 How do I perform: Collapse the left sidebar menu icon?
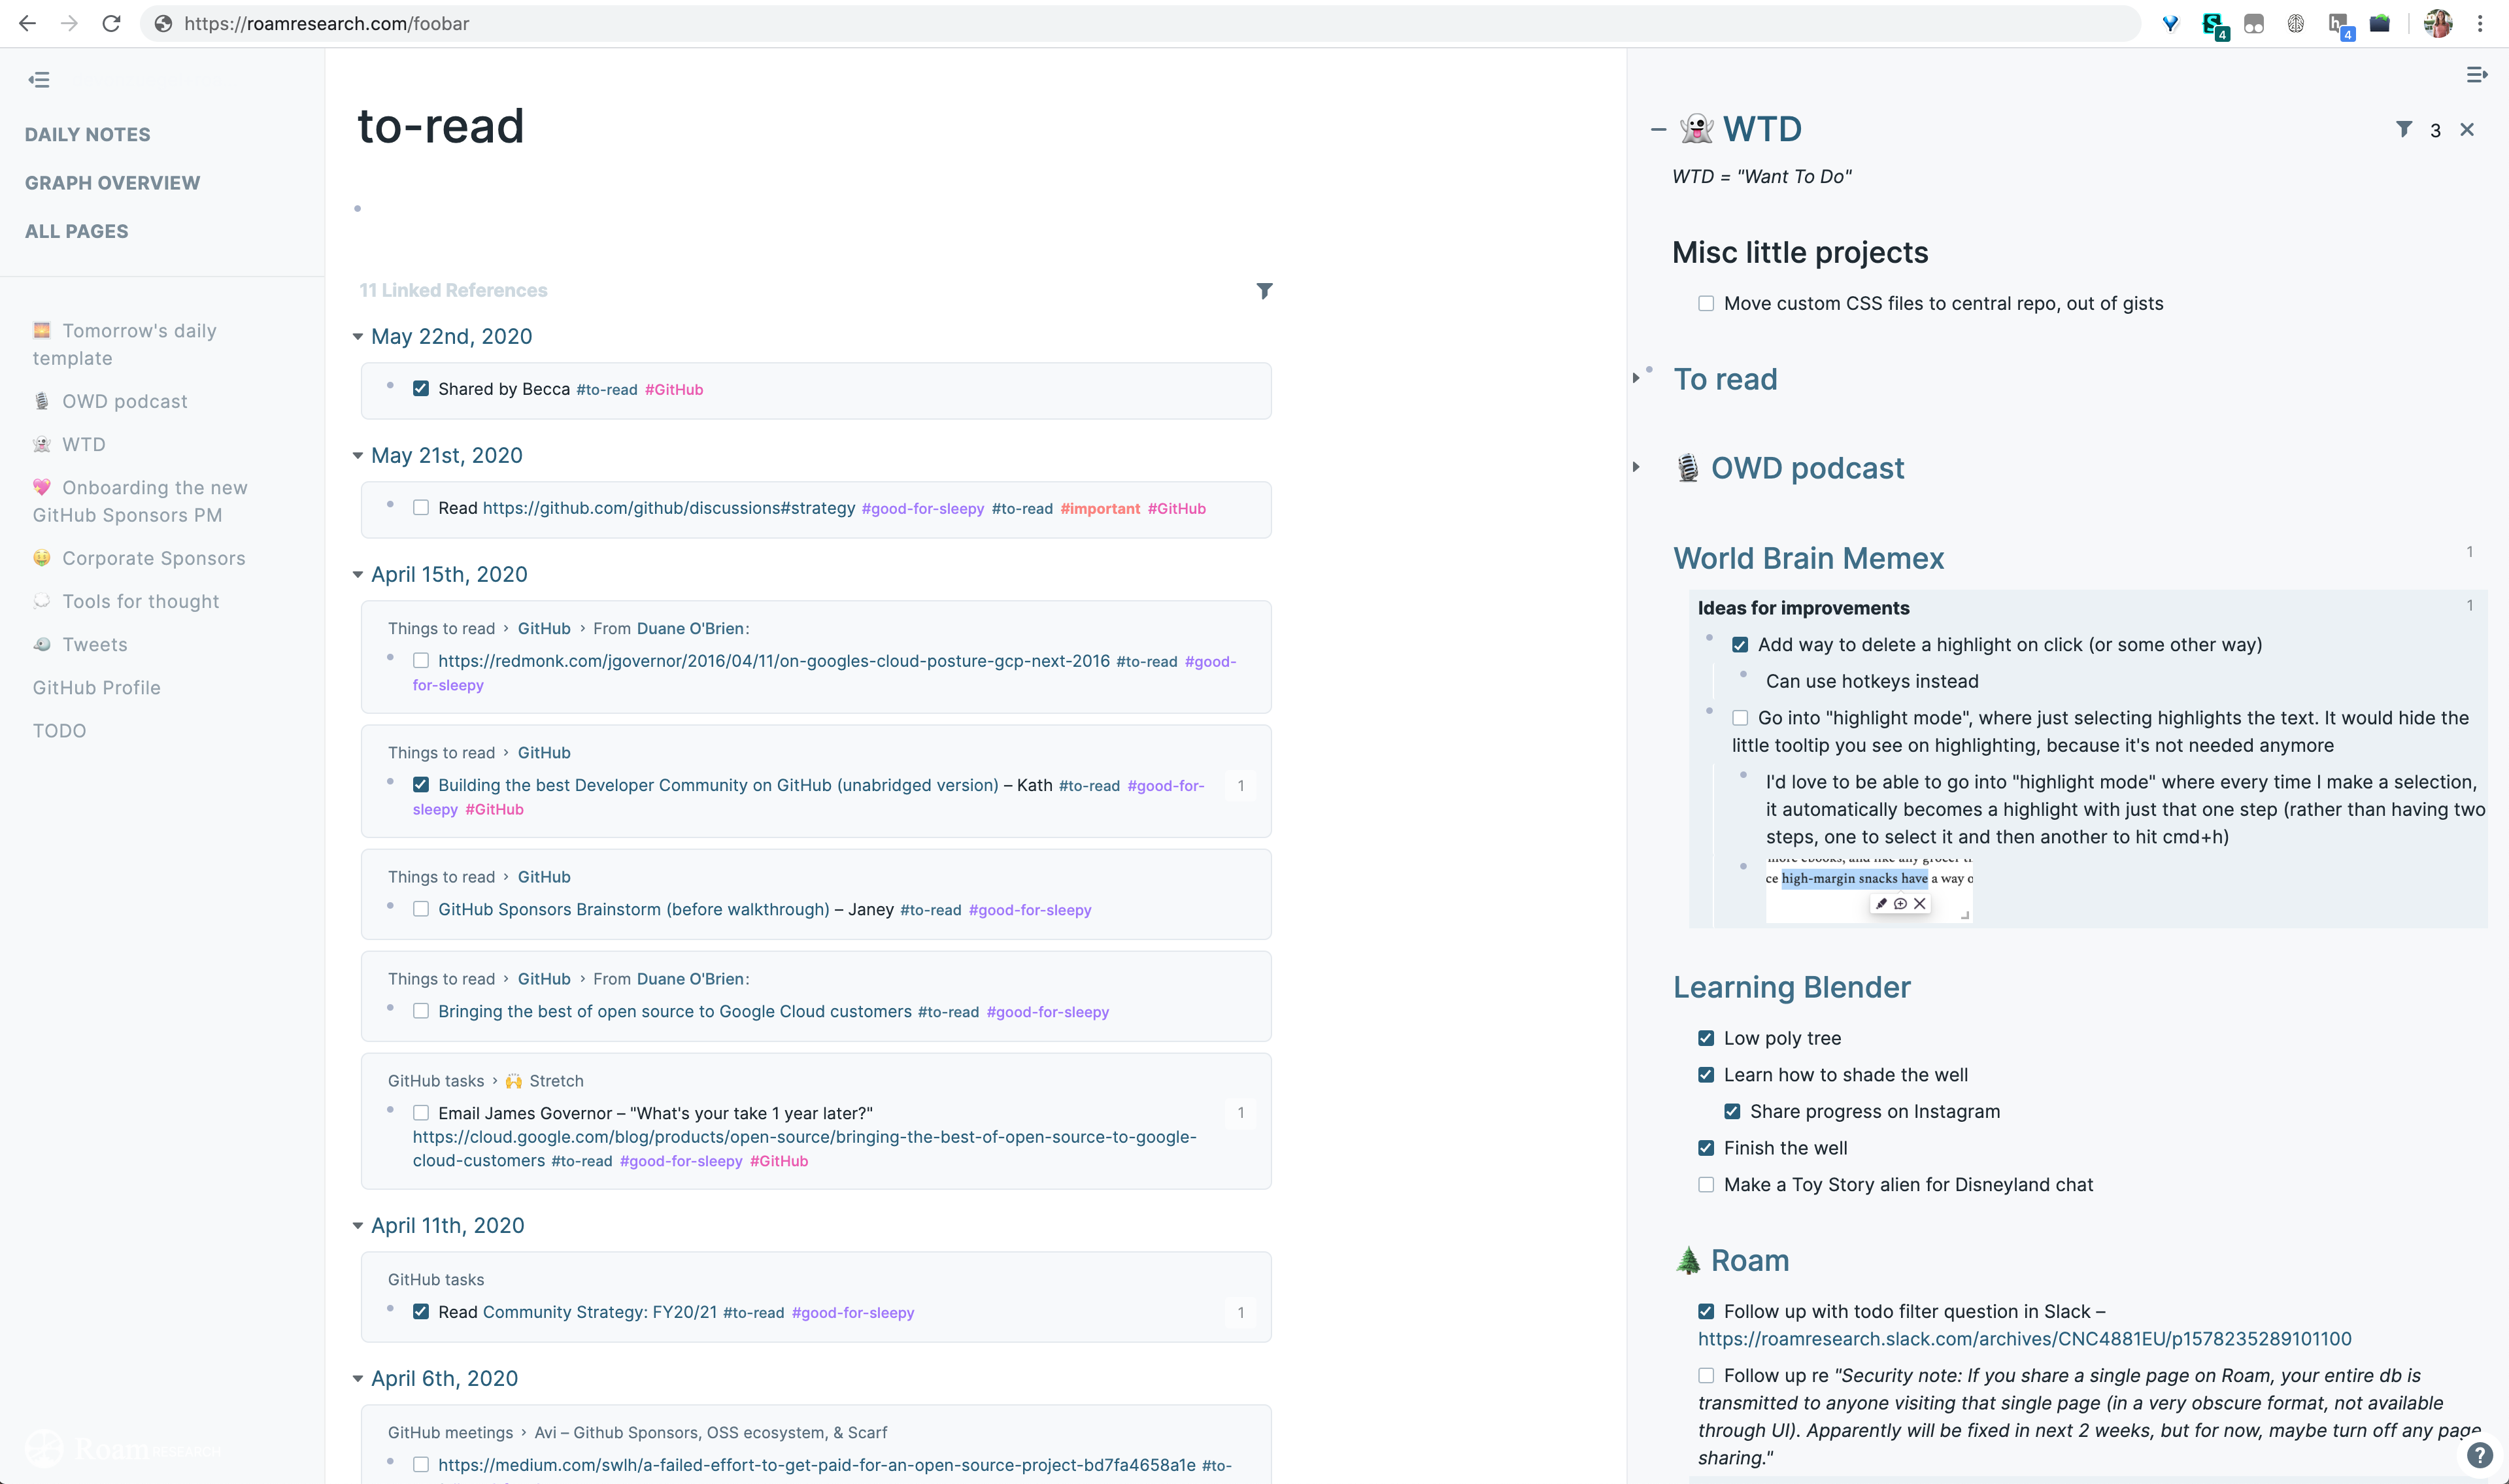pos(39,79)
